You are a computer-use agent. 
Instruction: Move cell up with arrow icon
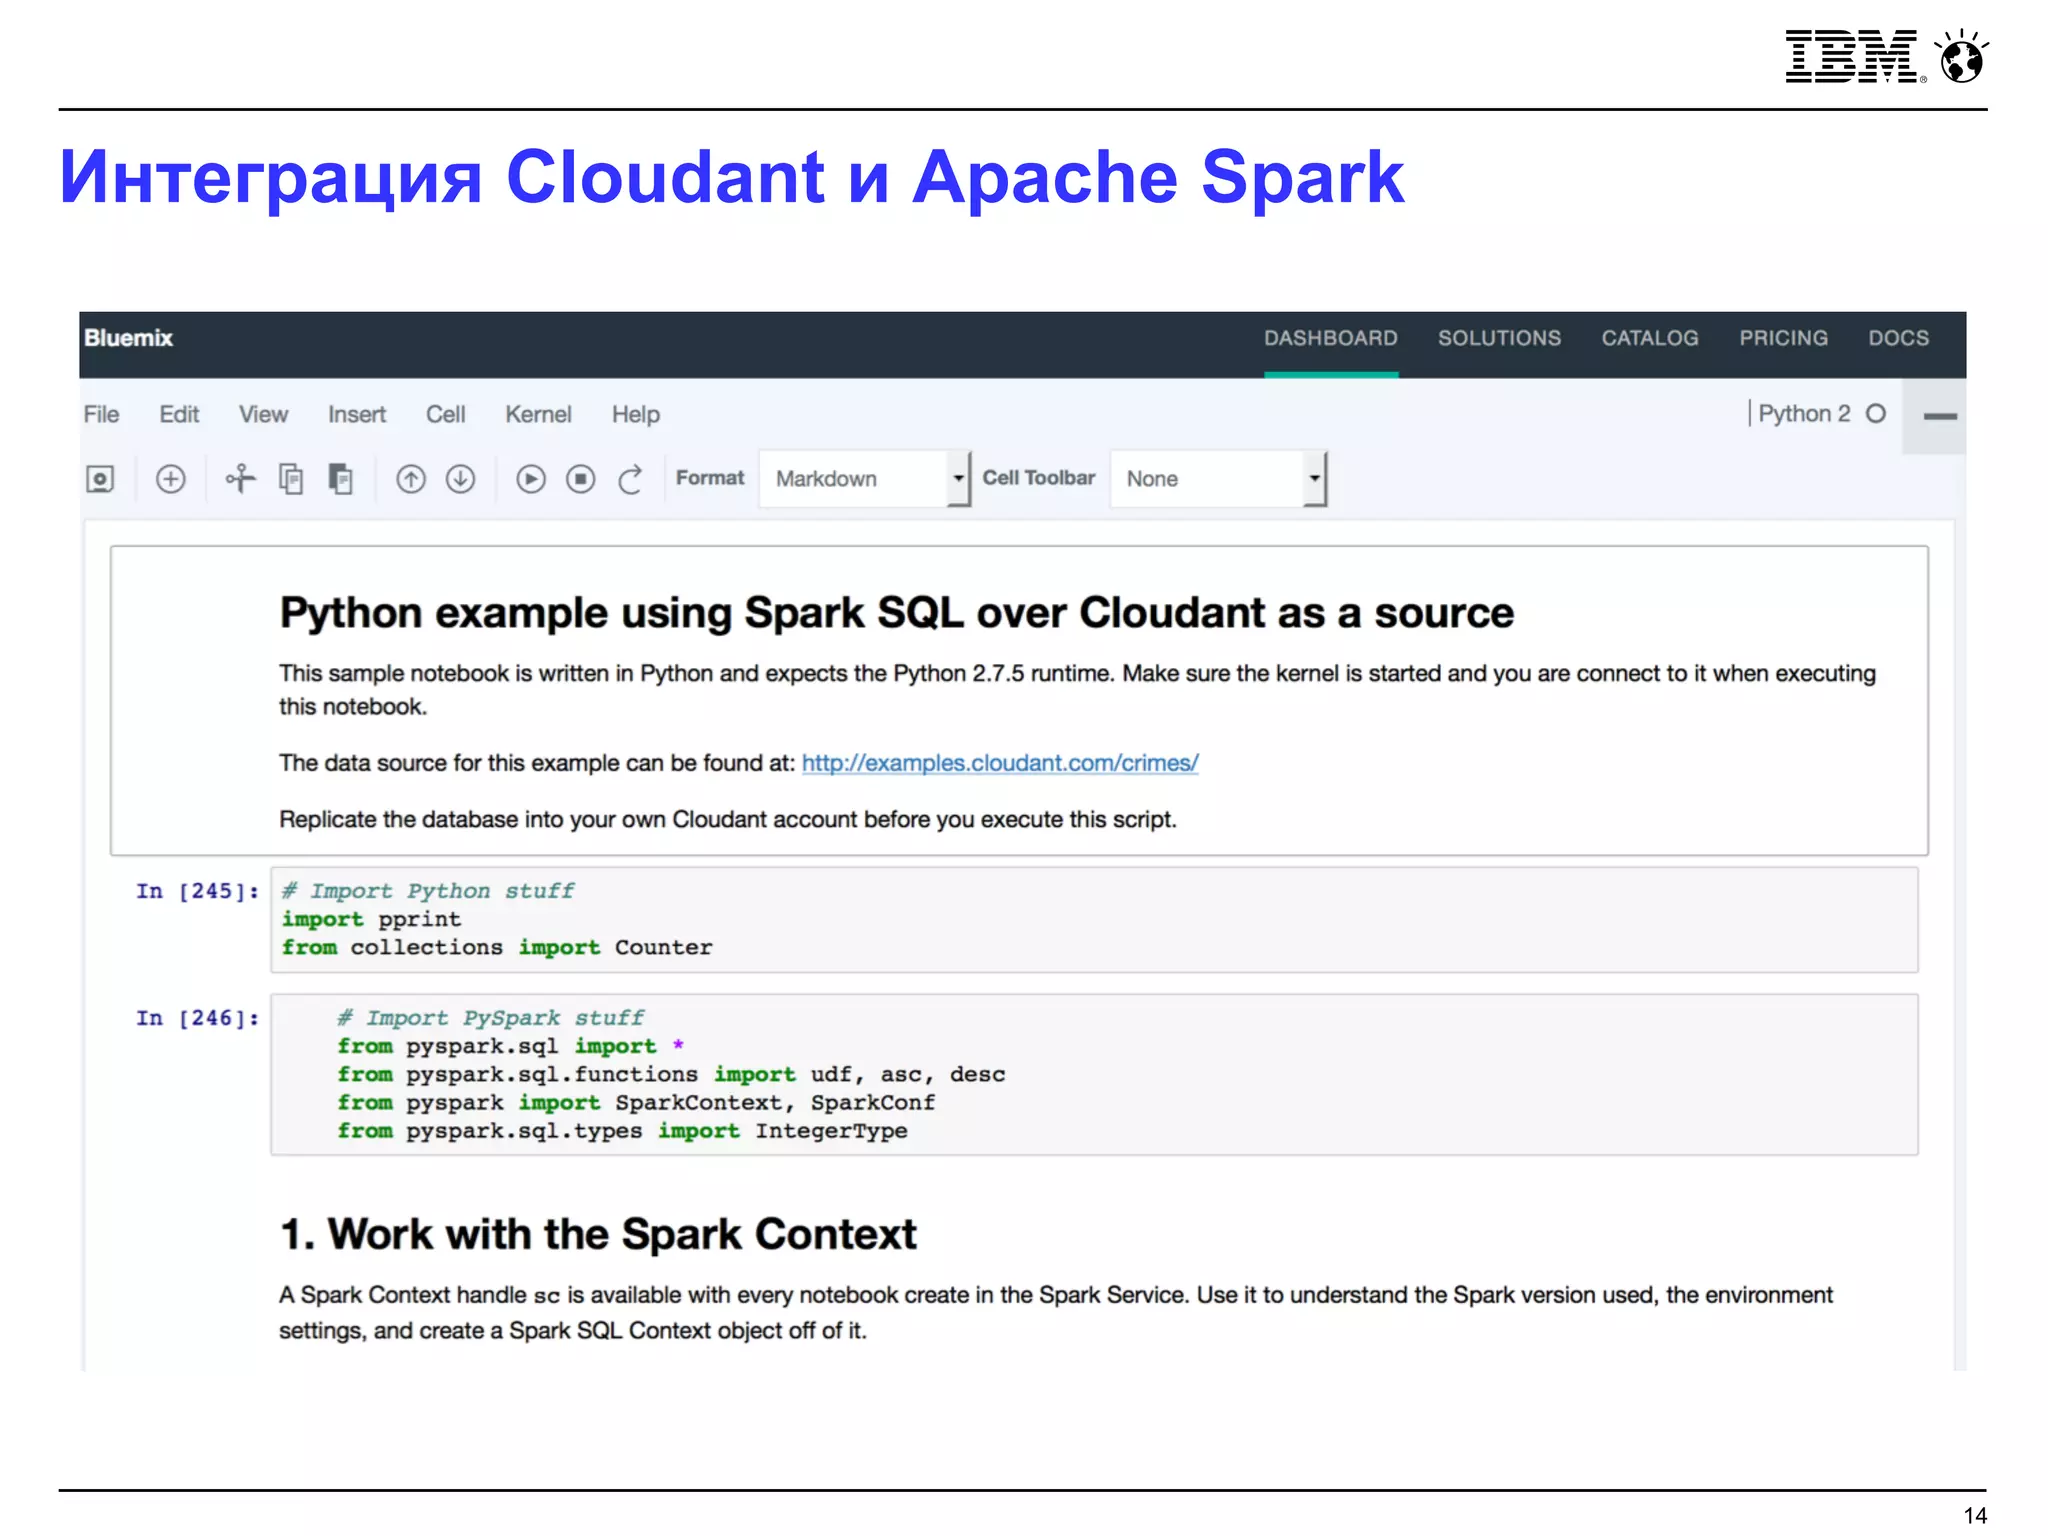coord(411,479)
